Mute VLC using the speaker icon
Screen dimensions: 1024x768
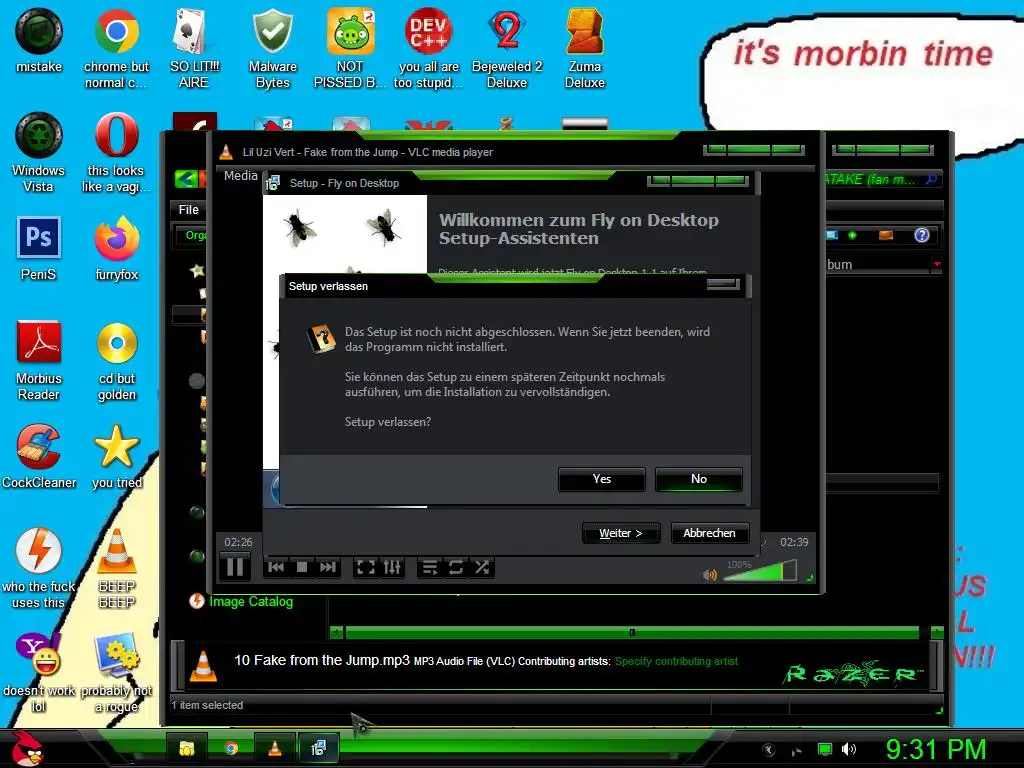(710, 575)
